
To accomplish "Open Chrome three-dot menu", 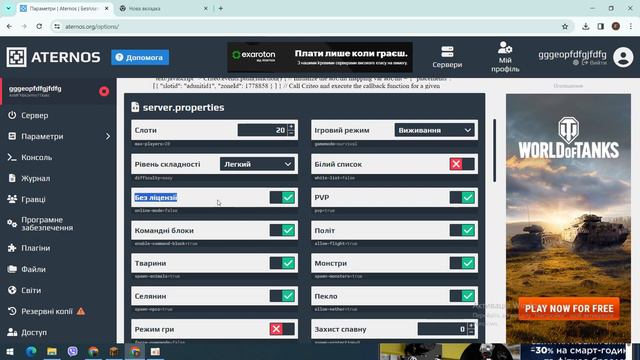I will tap(631, 27).
